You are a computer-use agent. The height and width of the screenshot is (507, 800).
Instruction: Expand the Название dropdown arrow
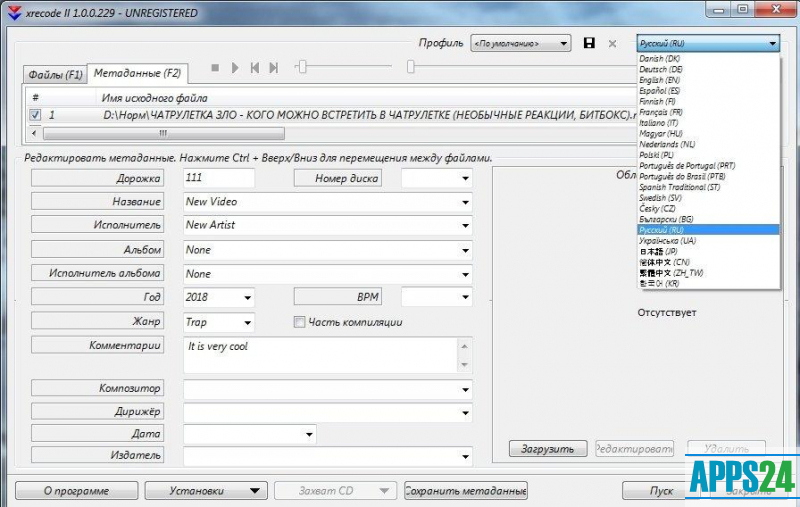click(465, 202)
